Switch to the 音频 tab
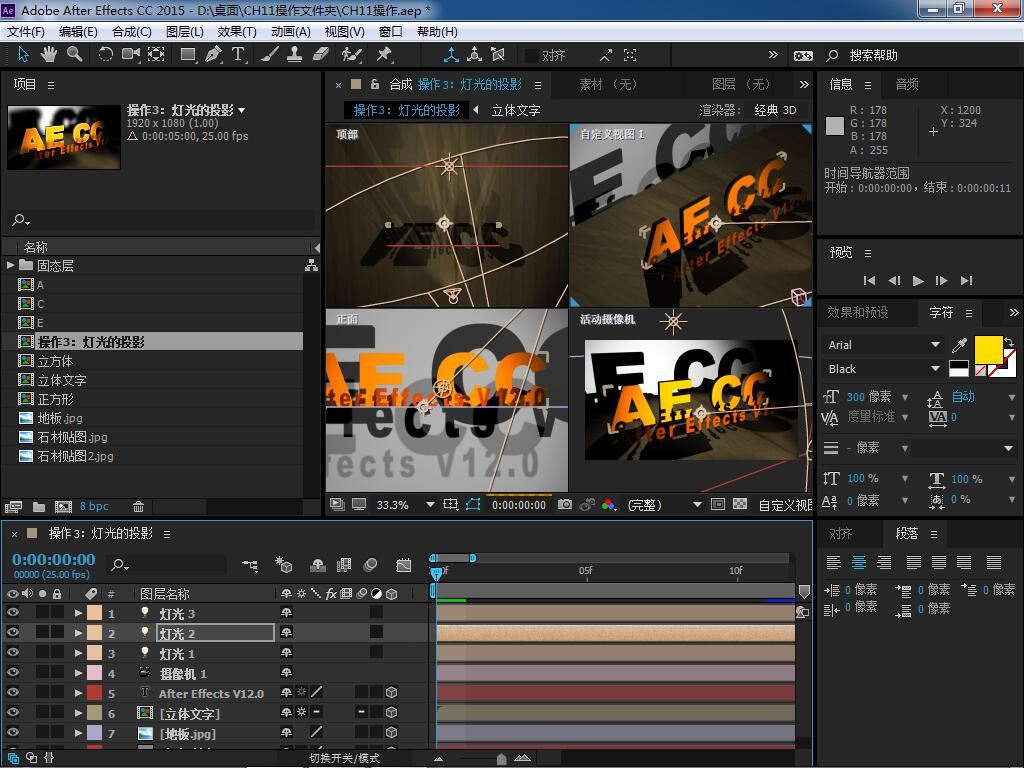Image resolution: width=1024 pixels, height=768 pixels. 907,84
